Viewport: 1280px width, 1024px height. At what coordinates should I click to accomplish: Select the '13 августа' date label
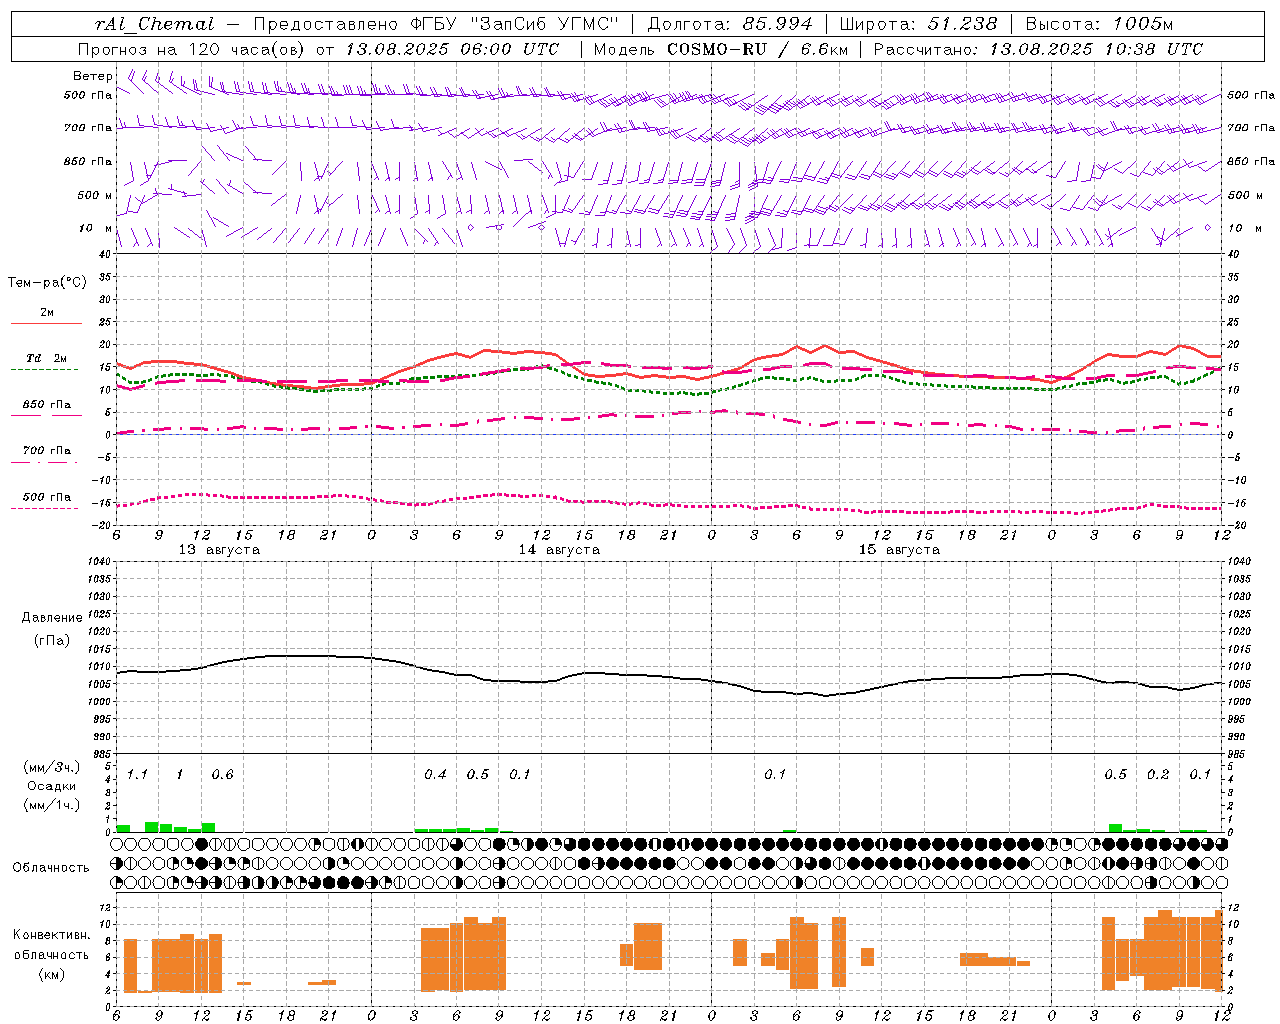219,550
